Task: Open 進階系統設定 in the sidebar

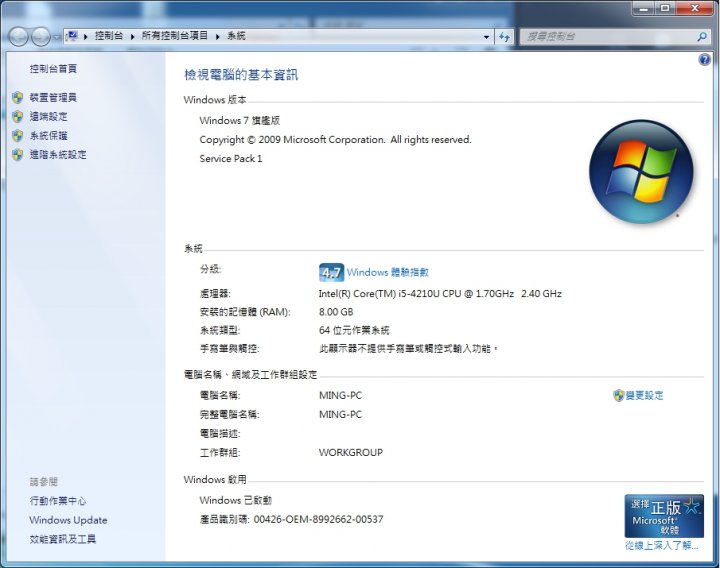Action: tap(58, 154)
